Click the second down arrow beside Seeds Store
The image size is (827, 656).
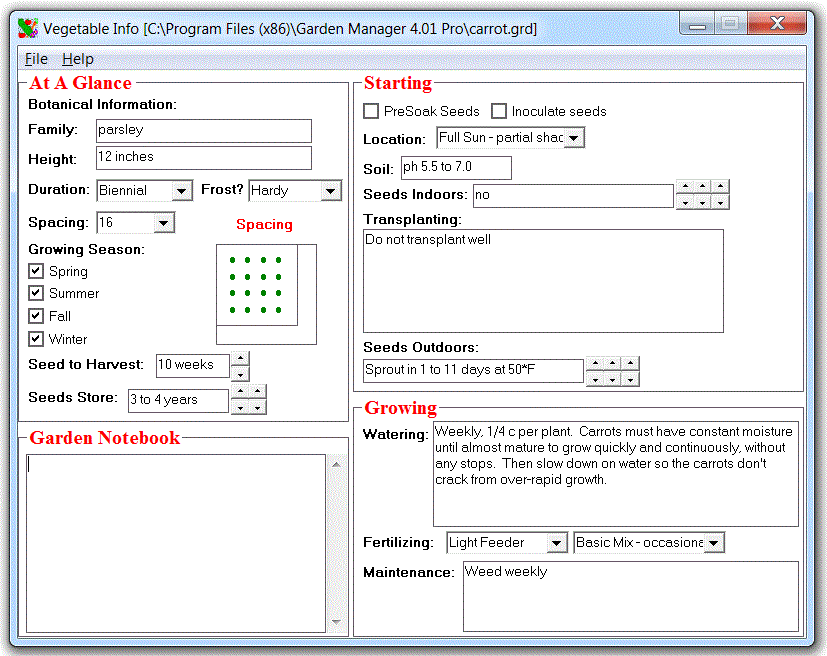pos(257,408)
